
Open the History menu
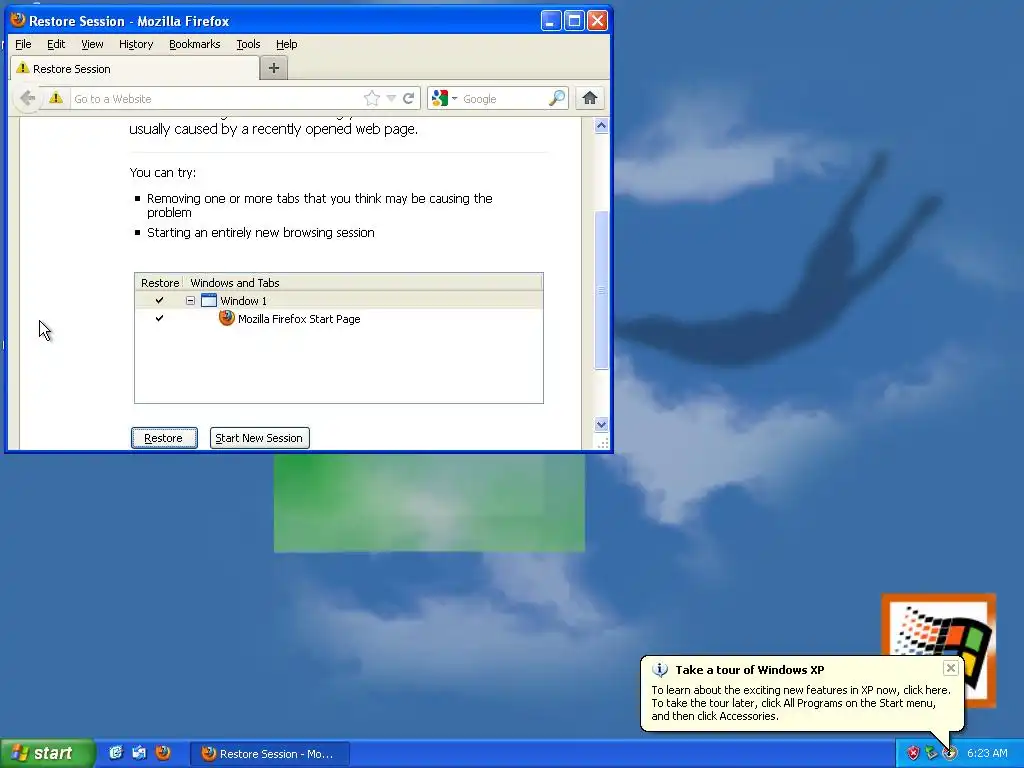(x=136, y=44)
